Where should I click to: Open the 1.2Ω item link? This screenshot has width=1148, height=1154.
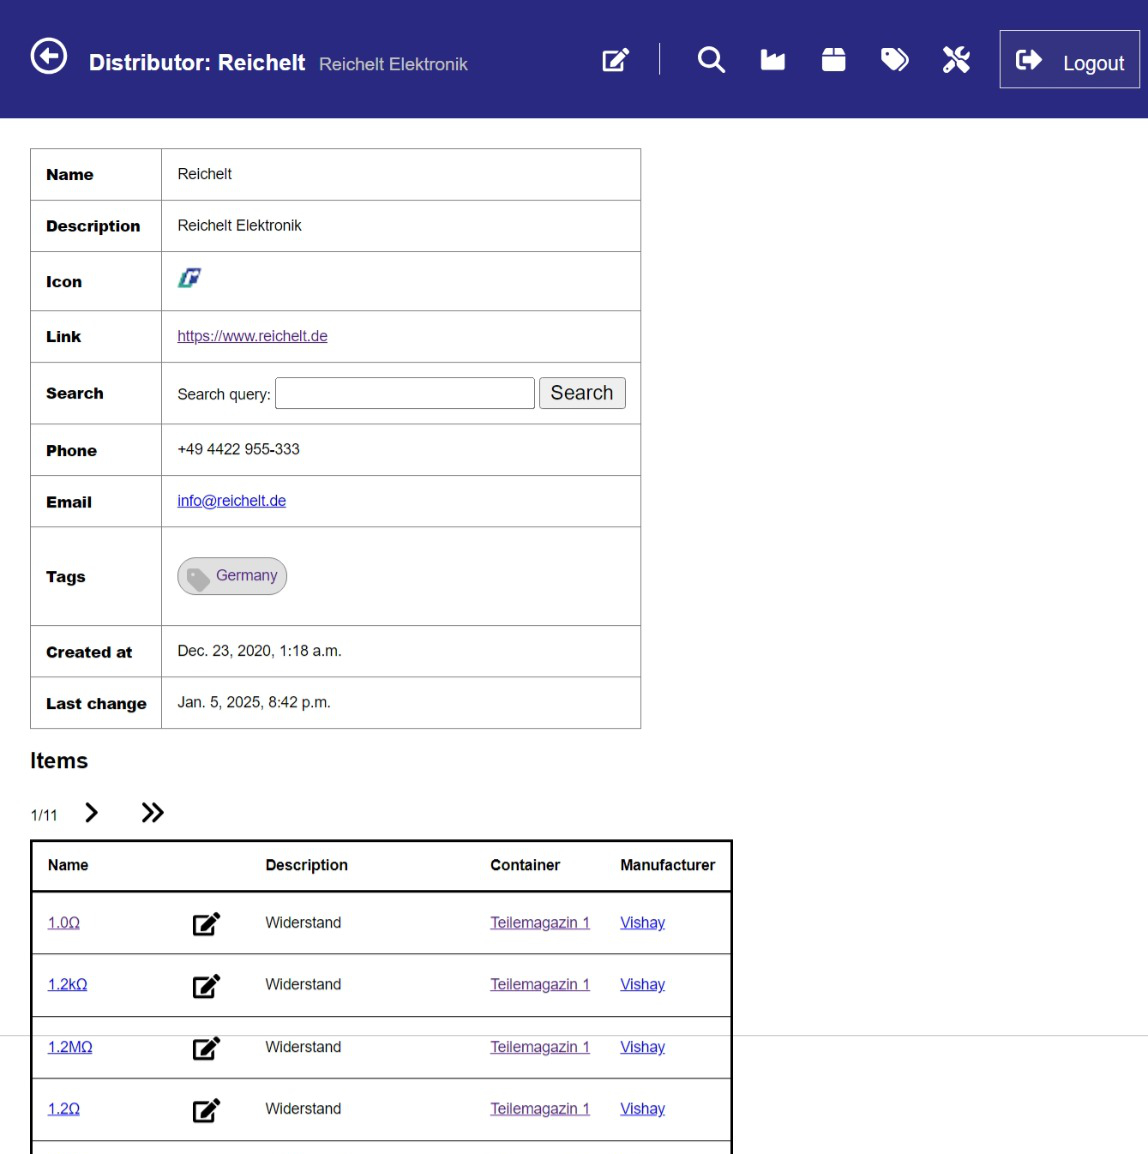[x=63, y=1109]
